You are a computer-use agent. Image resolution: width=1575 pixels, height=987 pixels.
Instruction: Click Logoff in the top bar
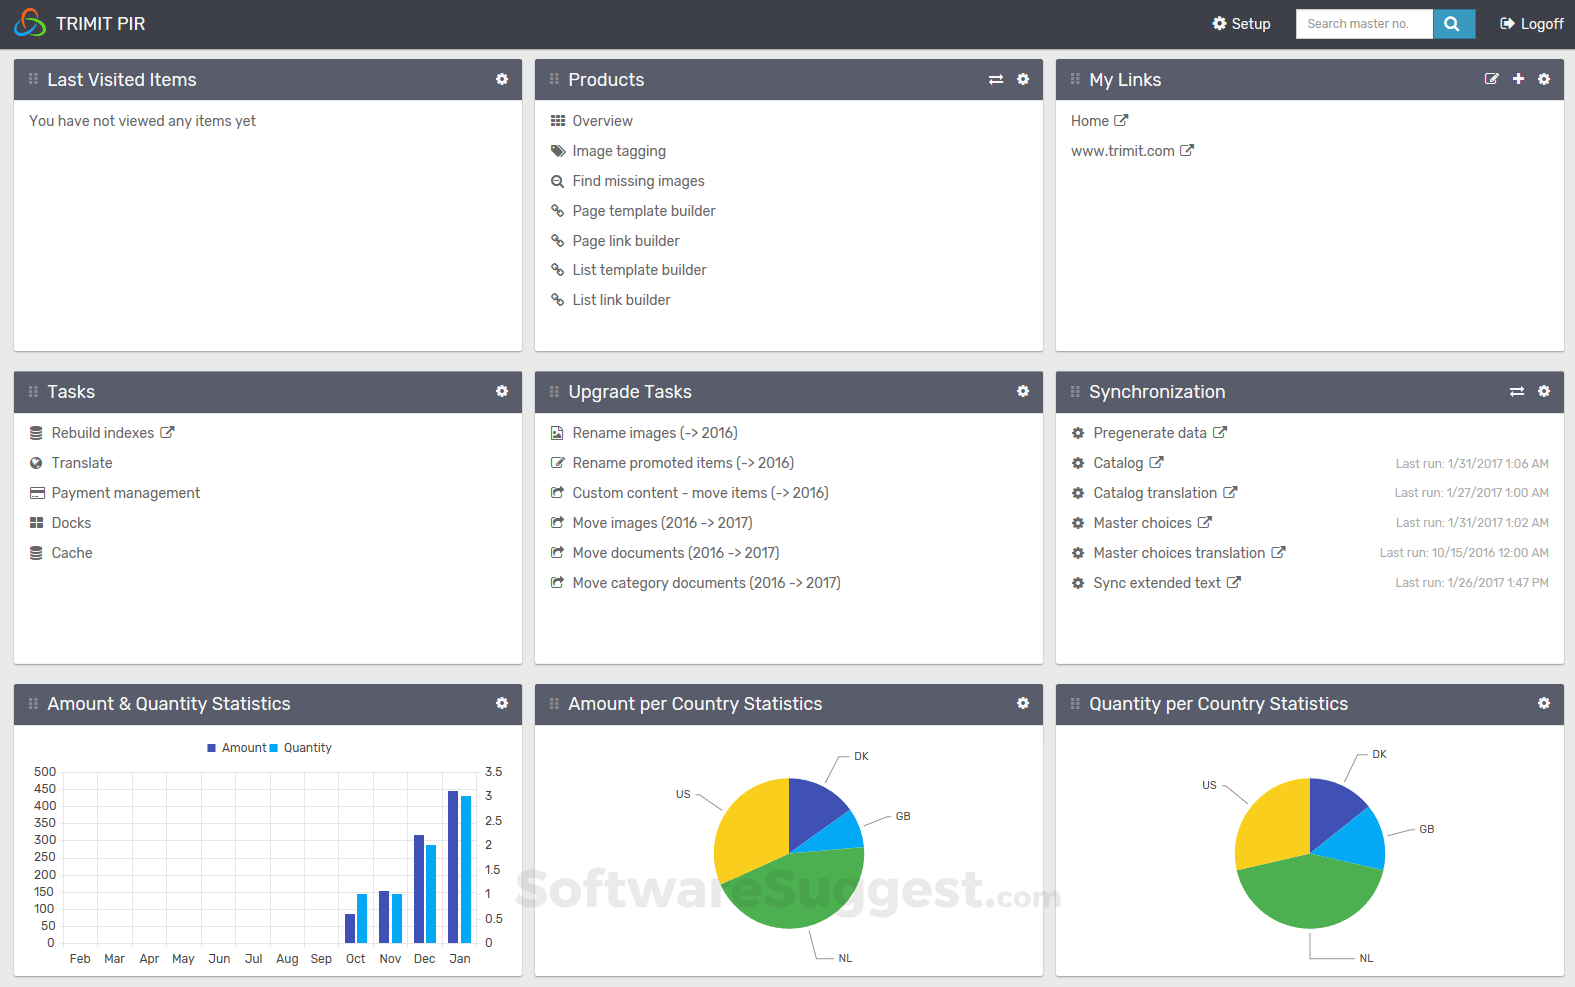pyautogui.click(x=1532, y=24)
